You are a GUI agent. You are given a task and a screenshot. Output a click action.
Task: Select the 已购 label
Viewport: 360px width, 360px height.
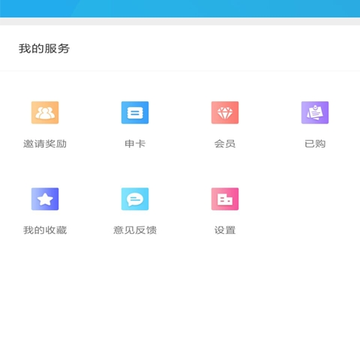click(315, 144)
